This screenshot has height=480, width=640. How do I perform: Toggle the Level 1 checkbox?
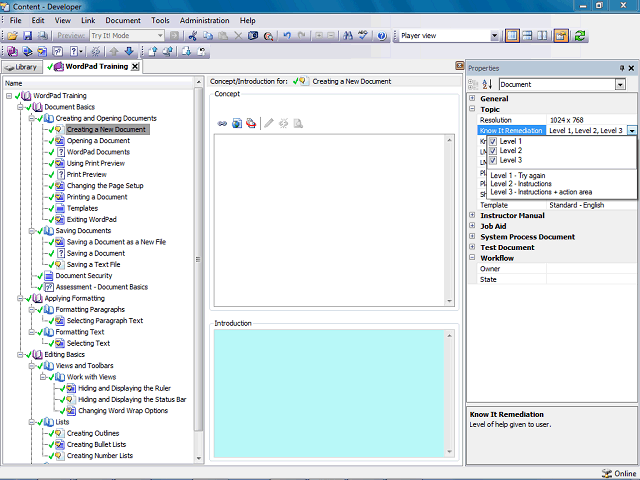click(493, 141)
